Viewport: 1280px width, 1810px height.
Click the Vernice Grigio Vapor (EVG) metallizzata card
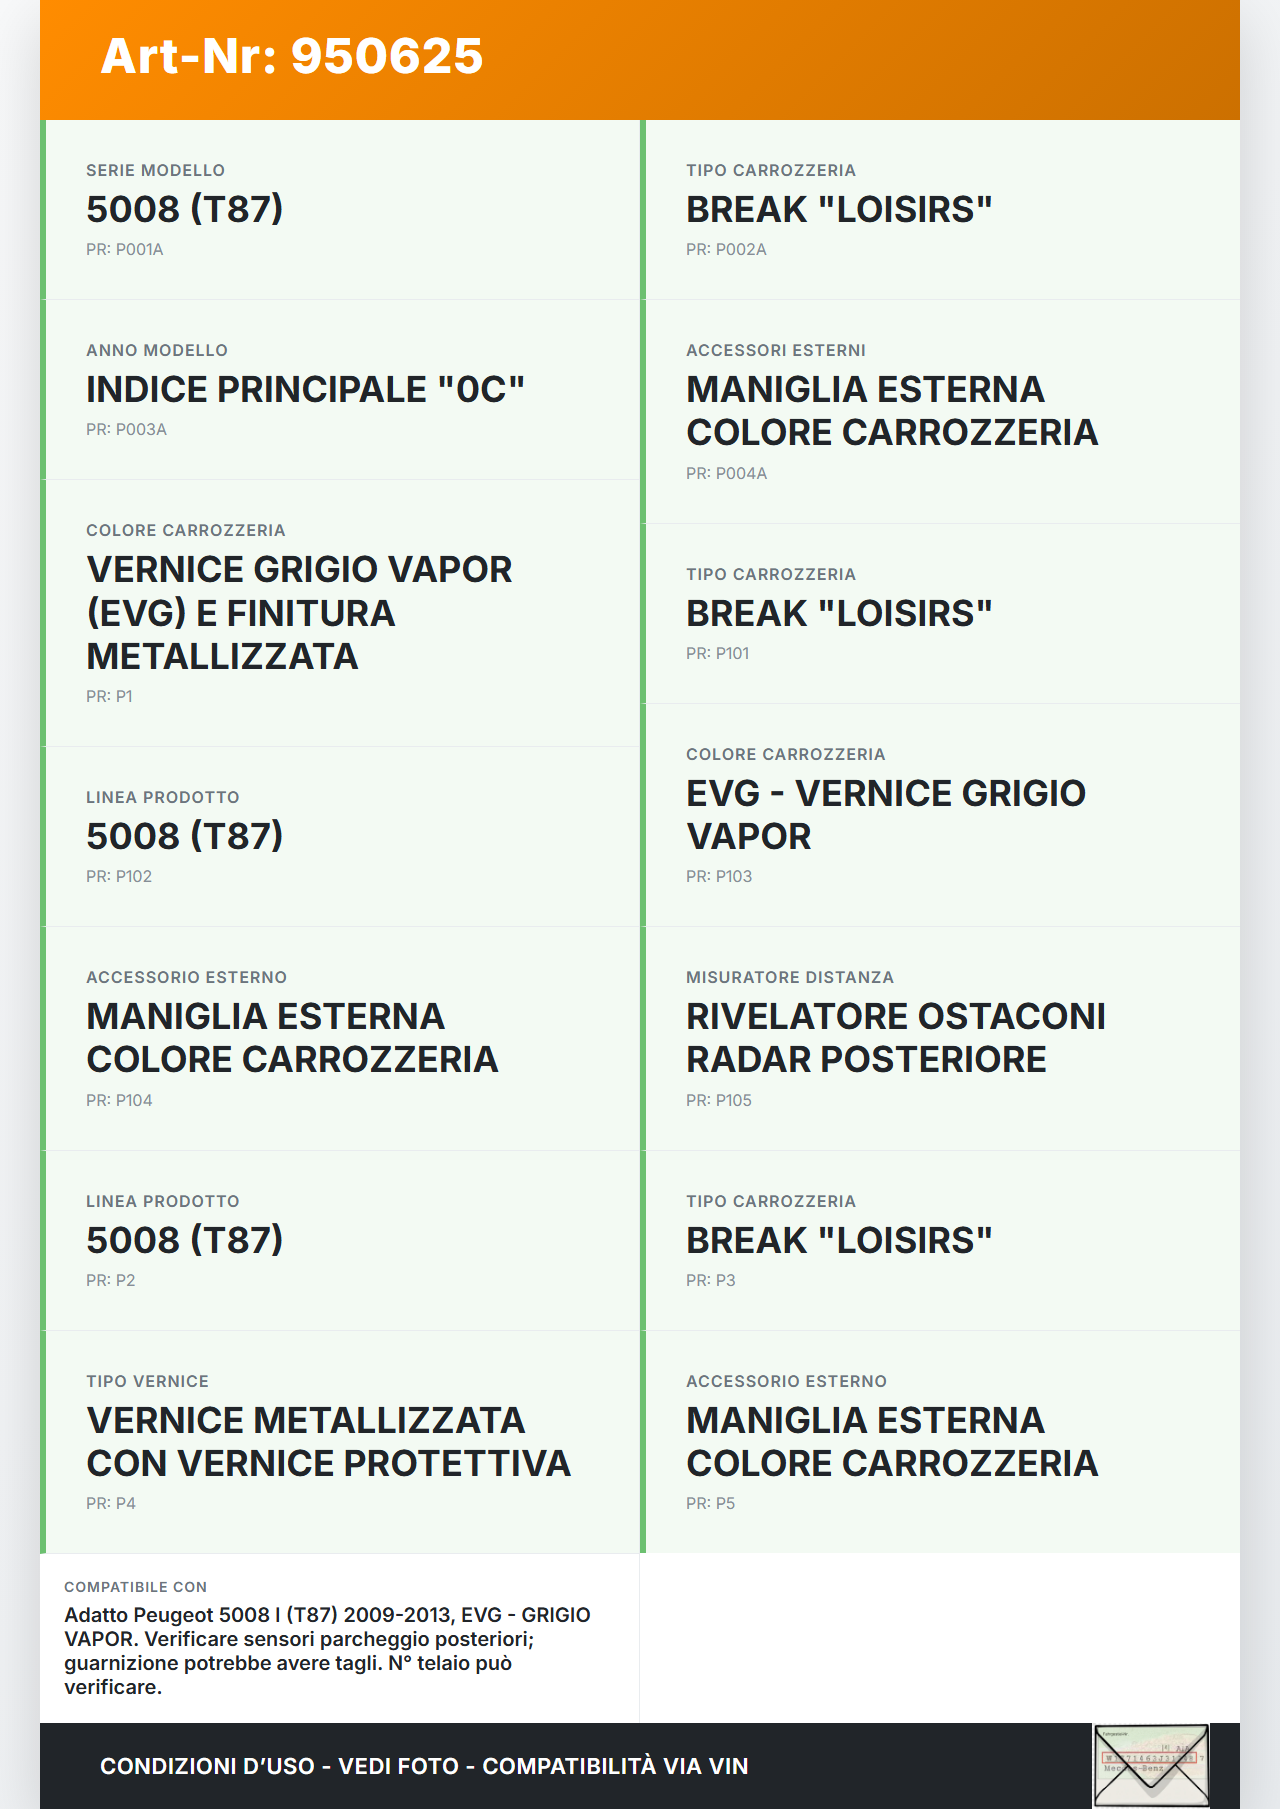coord(342,613)
